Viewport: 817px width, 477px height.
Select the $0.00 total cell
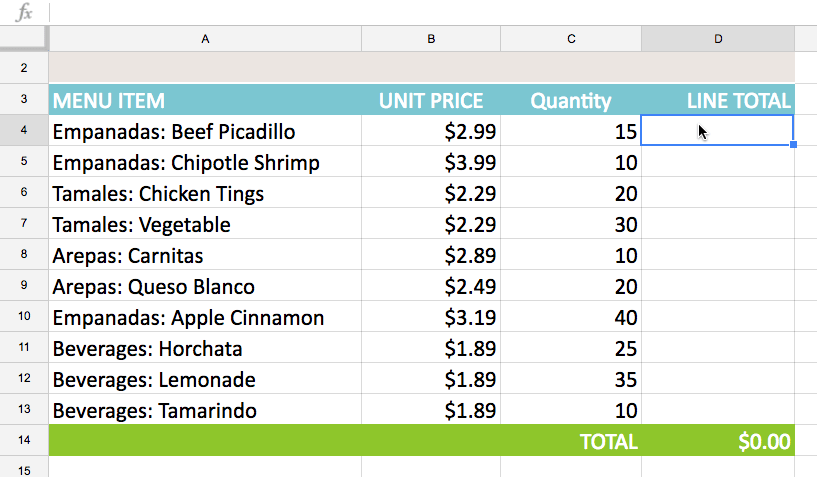[718, 441]
